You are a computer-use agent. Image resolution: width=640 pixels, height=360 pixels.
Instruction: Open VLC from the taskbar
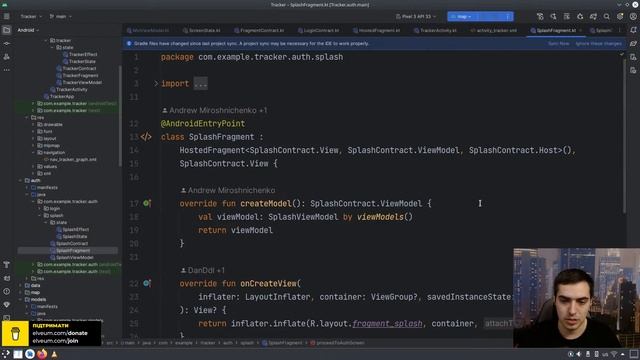click(x=54, y=354)
